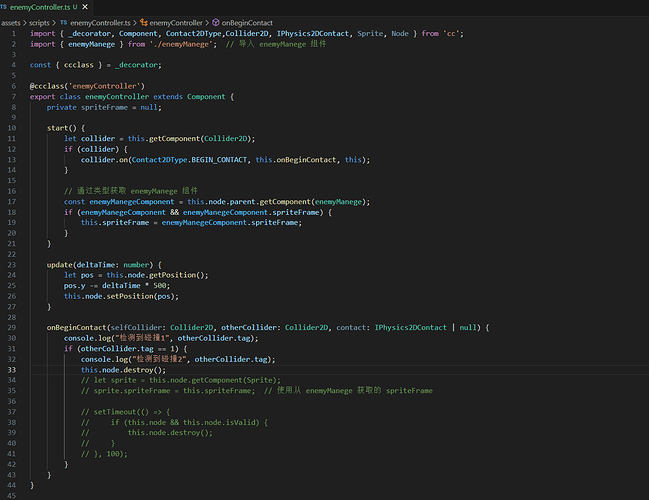Screen dimensions: 649x500
Task: Click the onBeginContact method breadcrumb
Action: (x=247, y=23)
